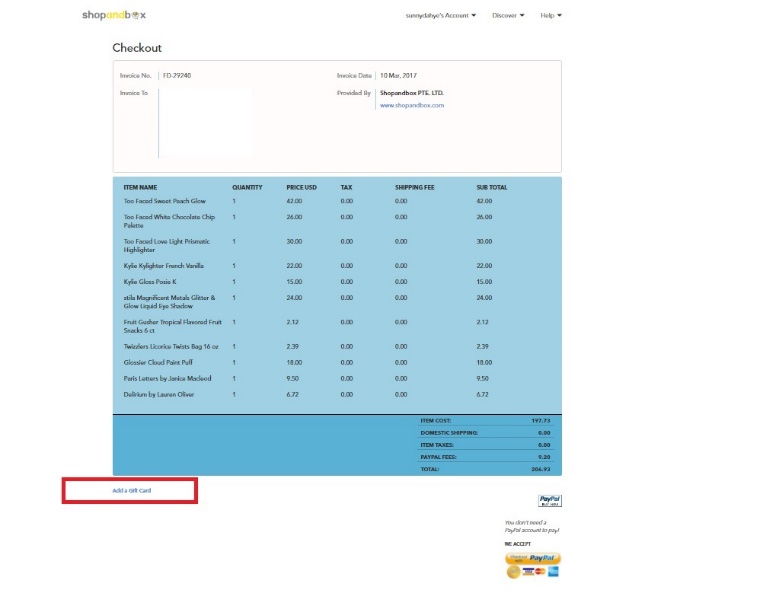The height and width of the screenshot is (593, 779).
Task: Select Too Faced Love Light Prismatic Highlighter
Action: [166, 245]
